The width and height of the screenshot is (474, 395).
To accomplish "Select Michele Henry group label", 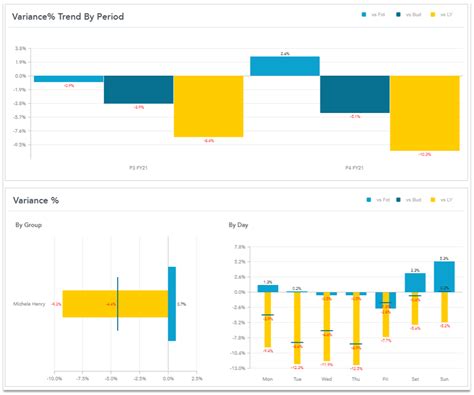I will tap(29, 304).
